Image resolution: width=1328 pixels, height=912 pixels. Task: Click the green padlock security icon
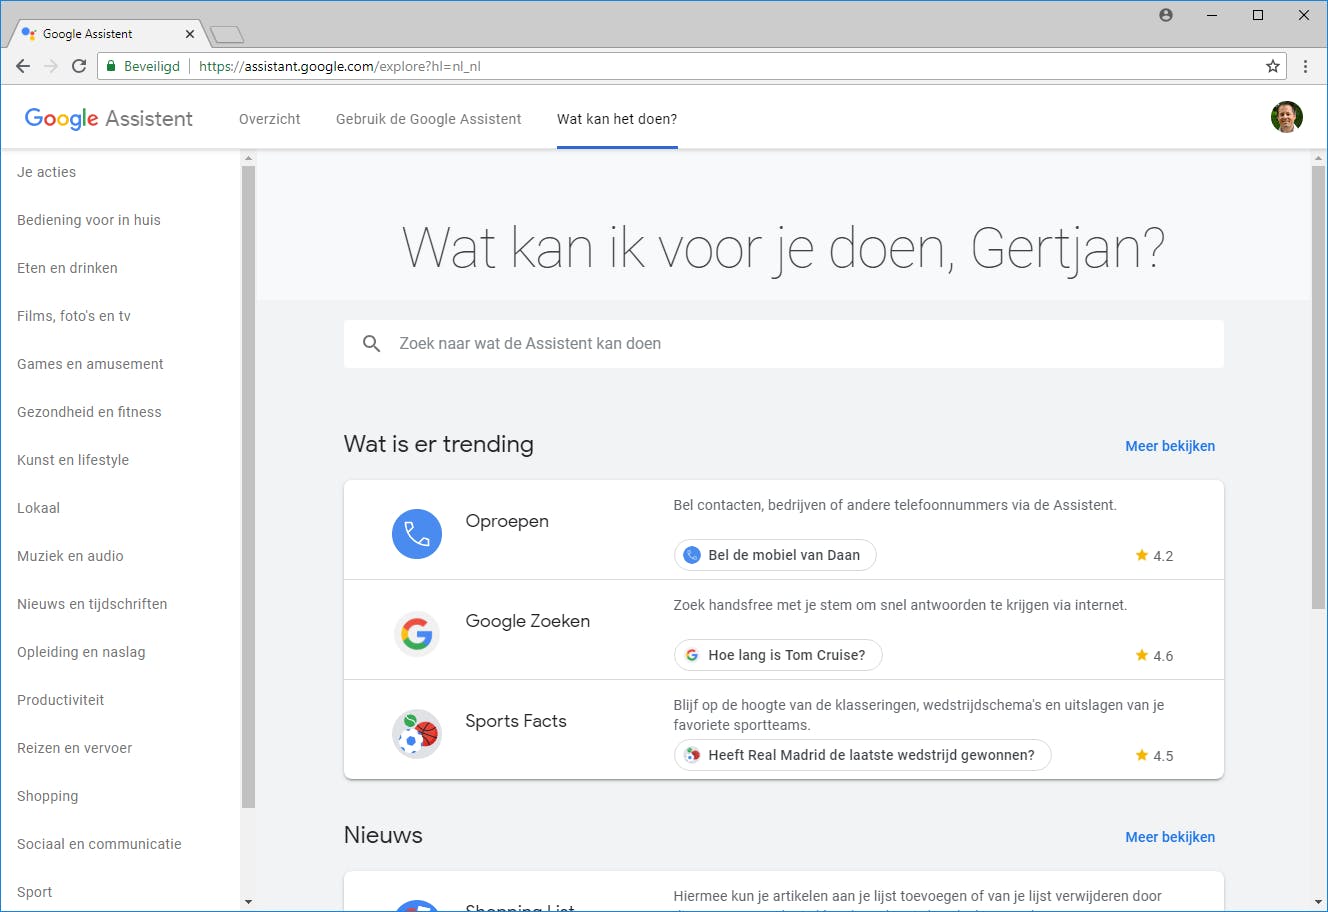point(112,66)
